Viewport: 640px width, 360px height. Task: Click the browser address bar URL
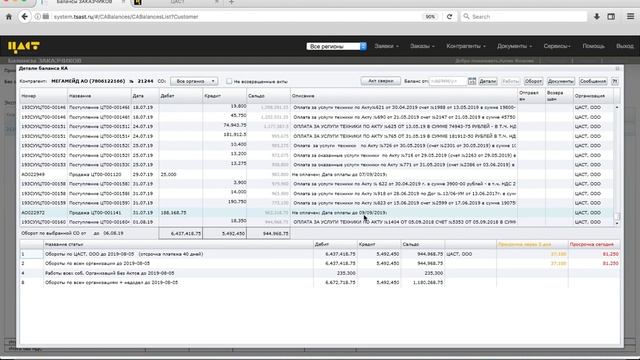point(126,17)
